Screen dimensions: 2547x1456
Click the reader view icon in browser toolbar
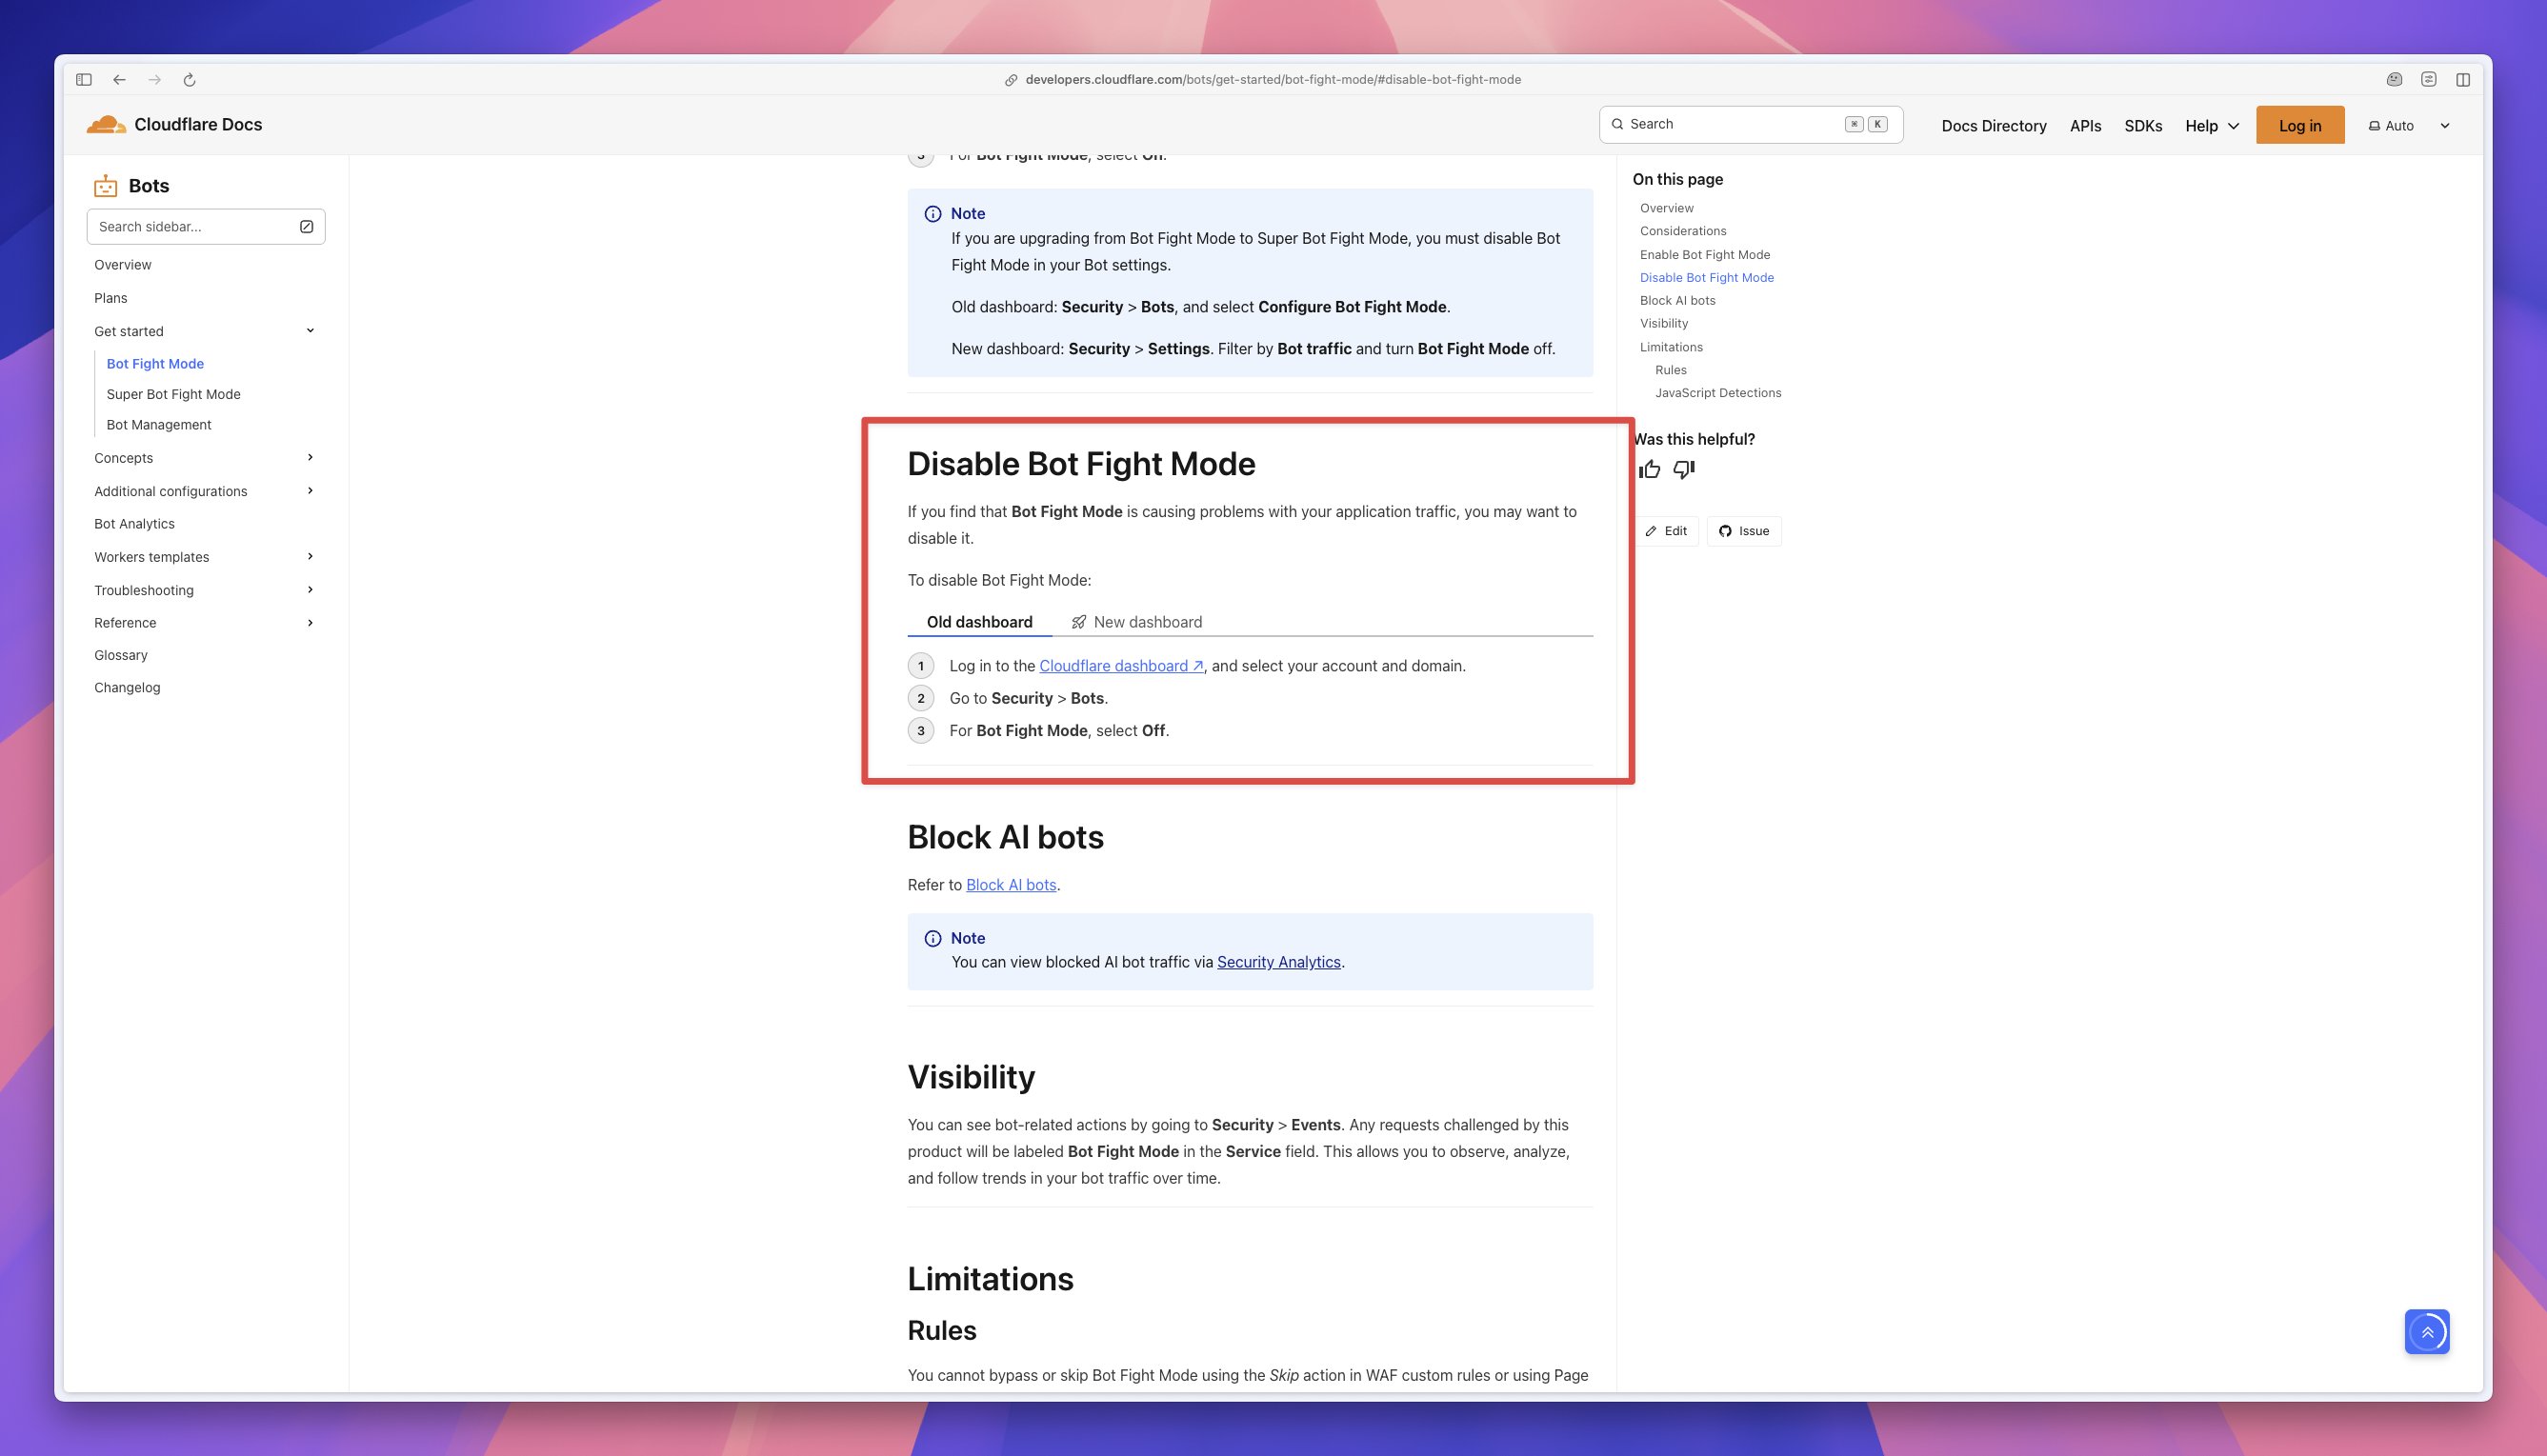pos(2428,80)
